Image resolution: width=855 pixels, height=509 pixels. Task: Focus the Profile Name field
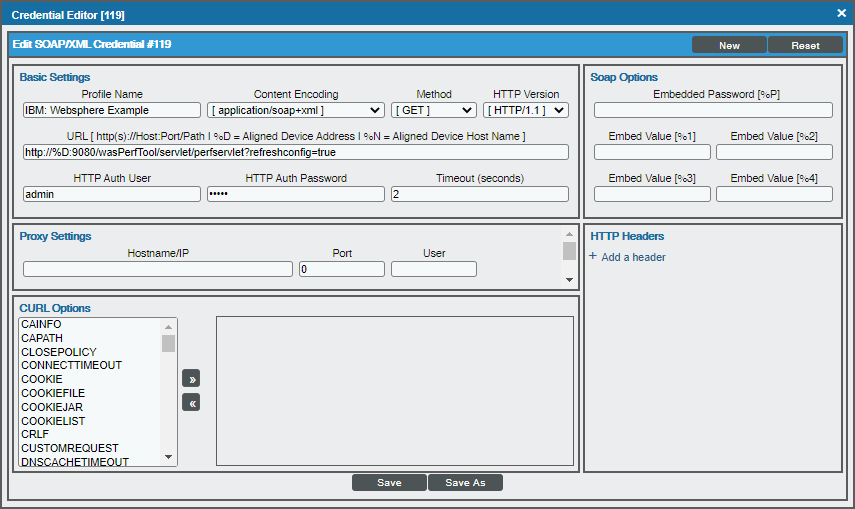[112, 110]
